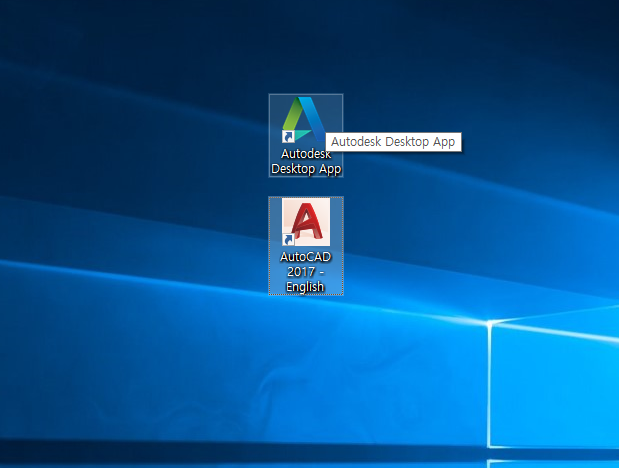The image size is (619, 468).
Task: Click the "Autodesk Desktop App" label under the icon
Action: (x=306, y=161)
